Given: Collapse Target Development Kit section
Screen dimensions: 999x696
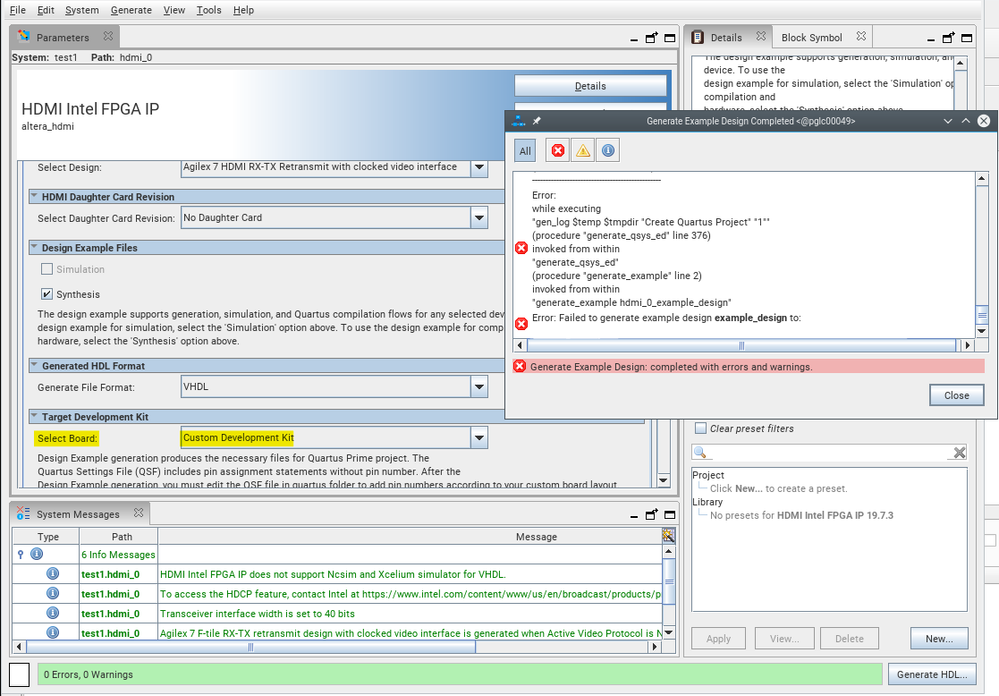Looking at the screenshot, I should click(34, 416).
